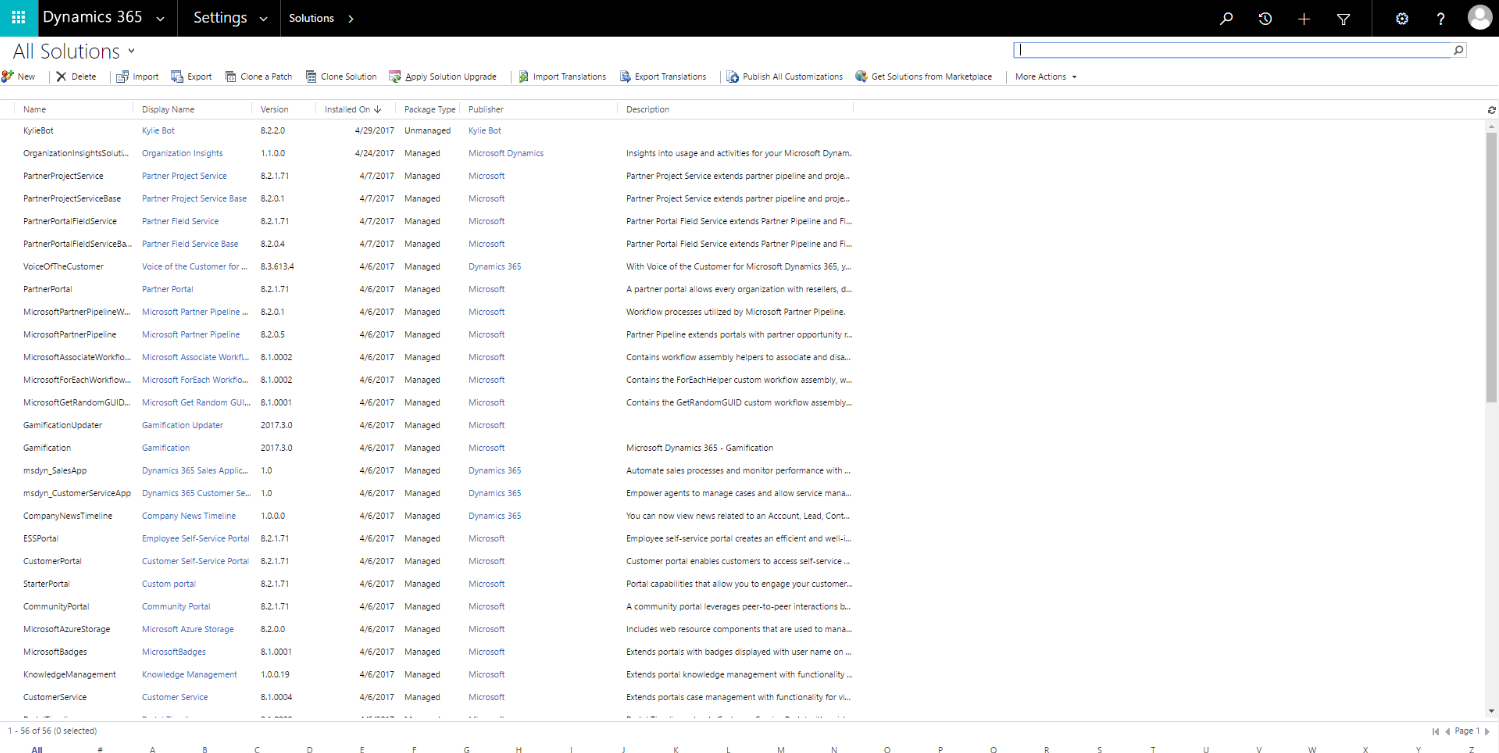The height and width of the screenshot is (753, 1499).
Task: Click the solutions search input field
Action: click(x=1233, y=50)
